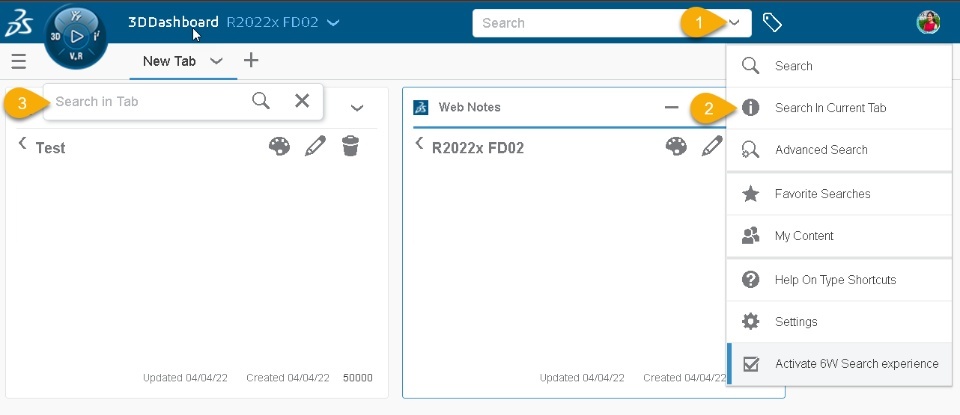Open Favorite Searches
Viewport: 960px width, 415px height.
(x=839, y=194)
